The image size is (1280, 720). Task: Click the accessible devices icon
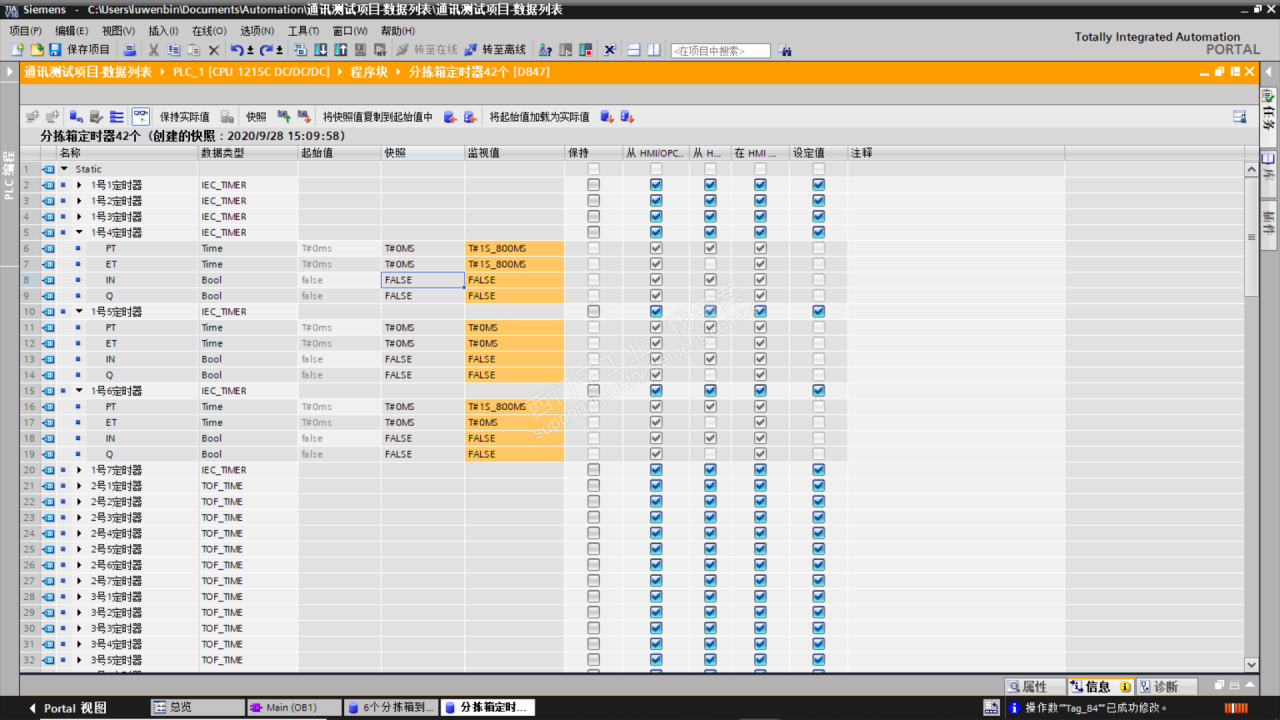[545, 49]
